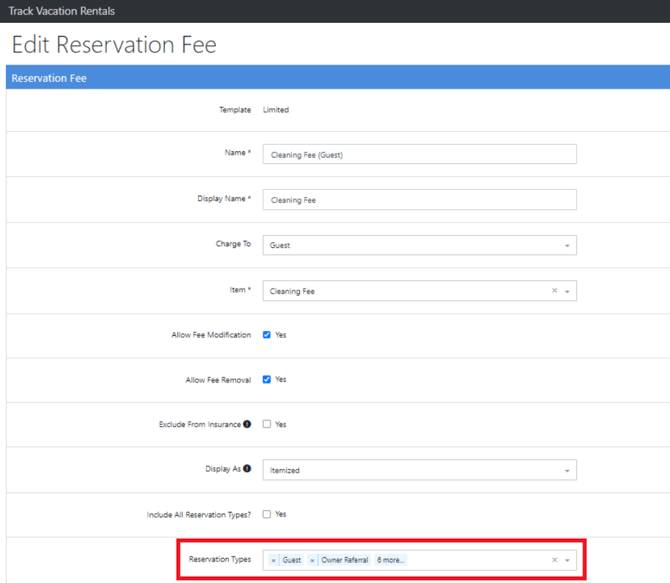Clear all selected Reservation Types
The height and width of the screenshot is (583, 670).
[555, 560]
